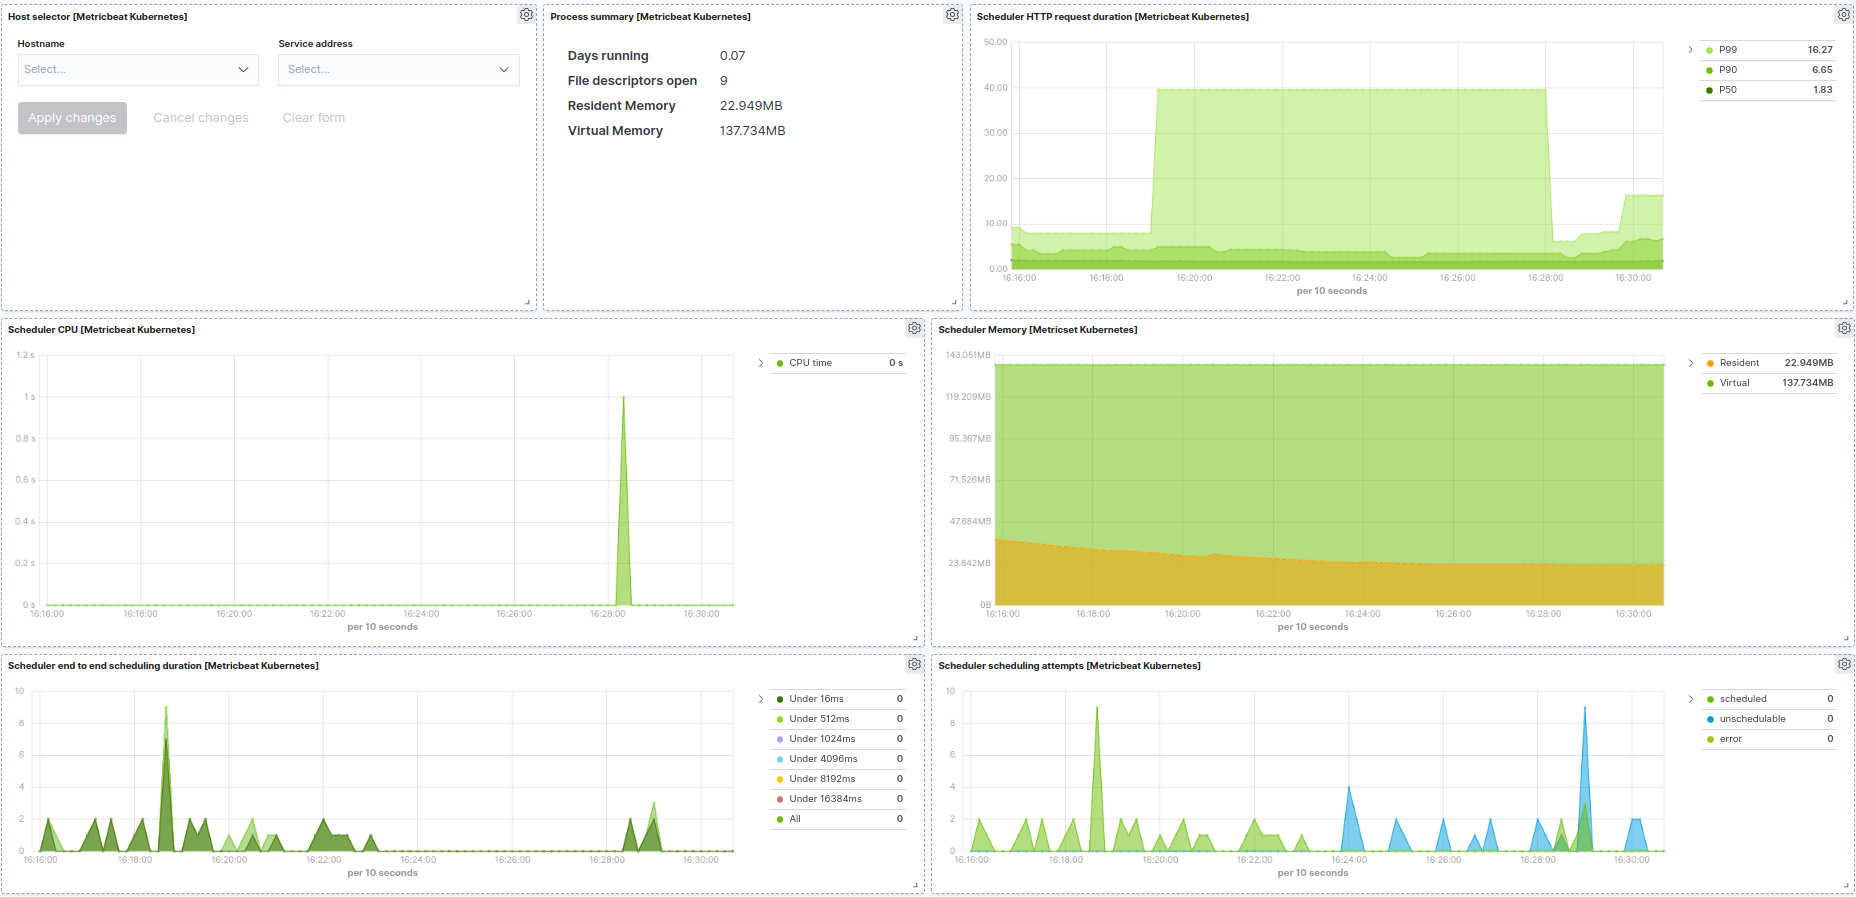
Task: Open the Hostname dropdown
Action: click(138, 70)
